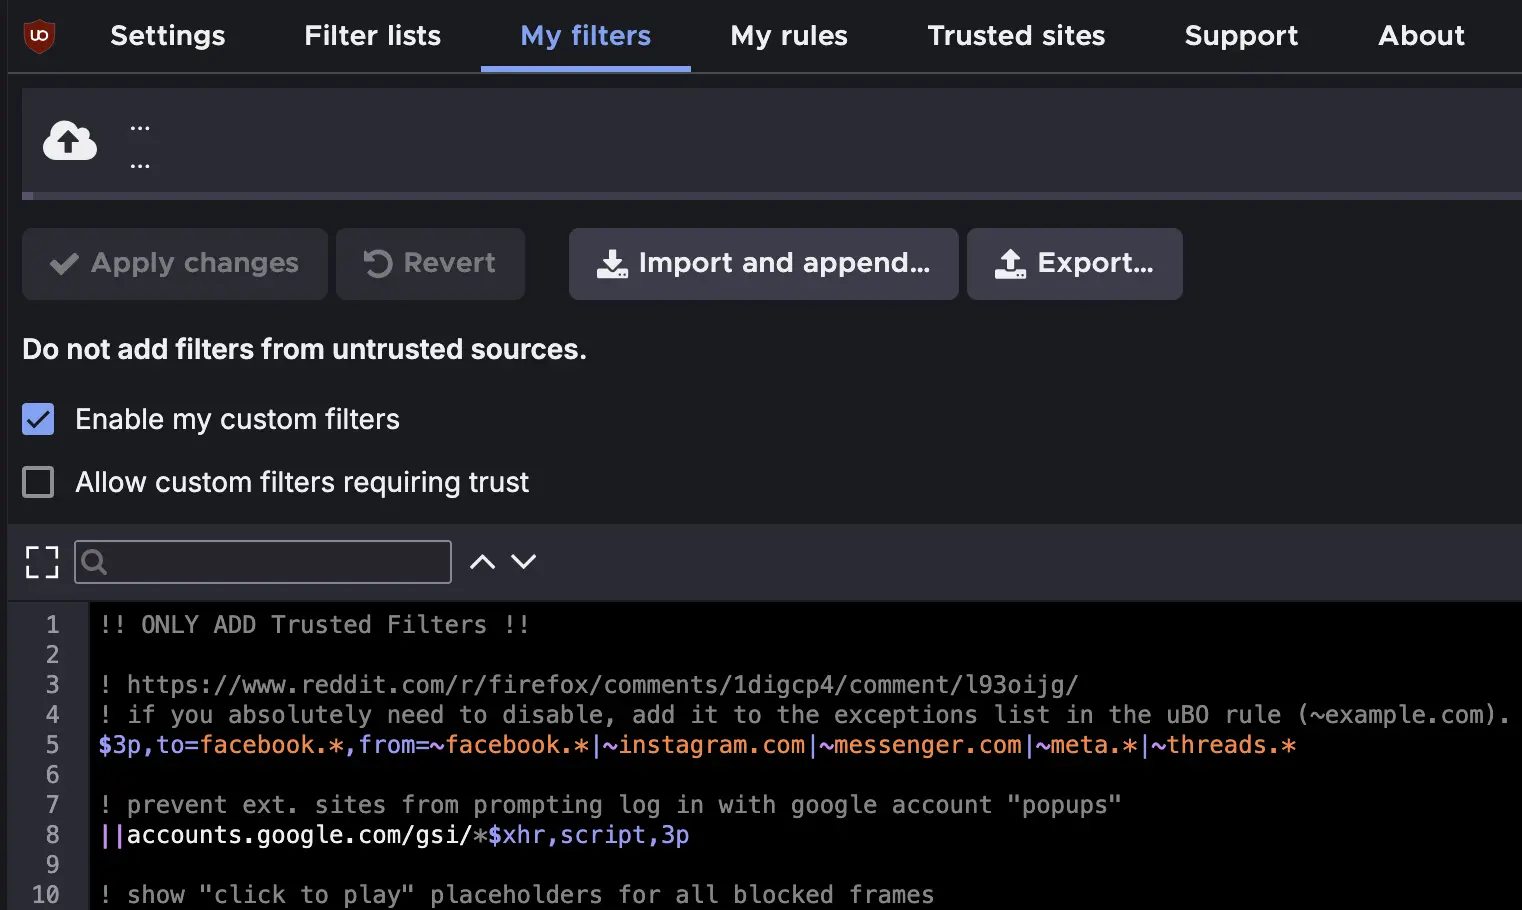Screen dimensions: 1522x910
Task: Click the search magnifier icon
Action: [94, 562]
